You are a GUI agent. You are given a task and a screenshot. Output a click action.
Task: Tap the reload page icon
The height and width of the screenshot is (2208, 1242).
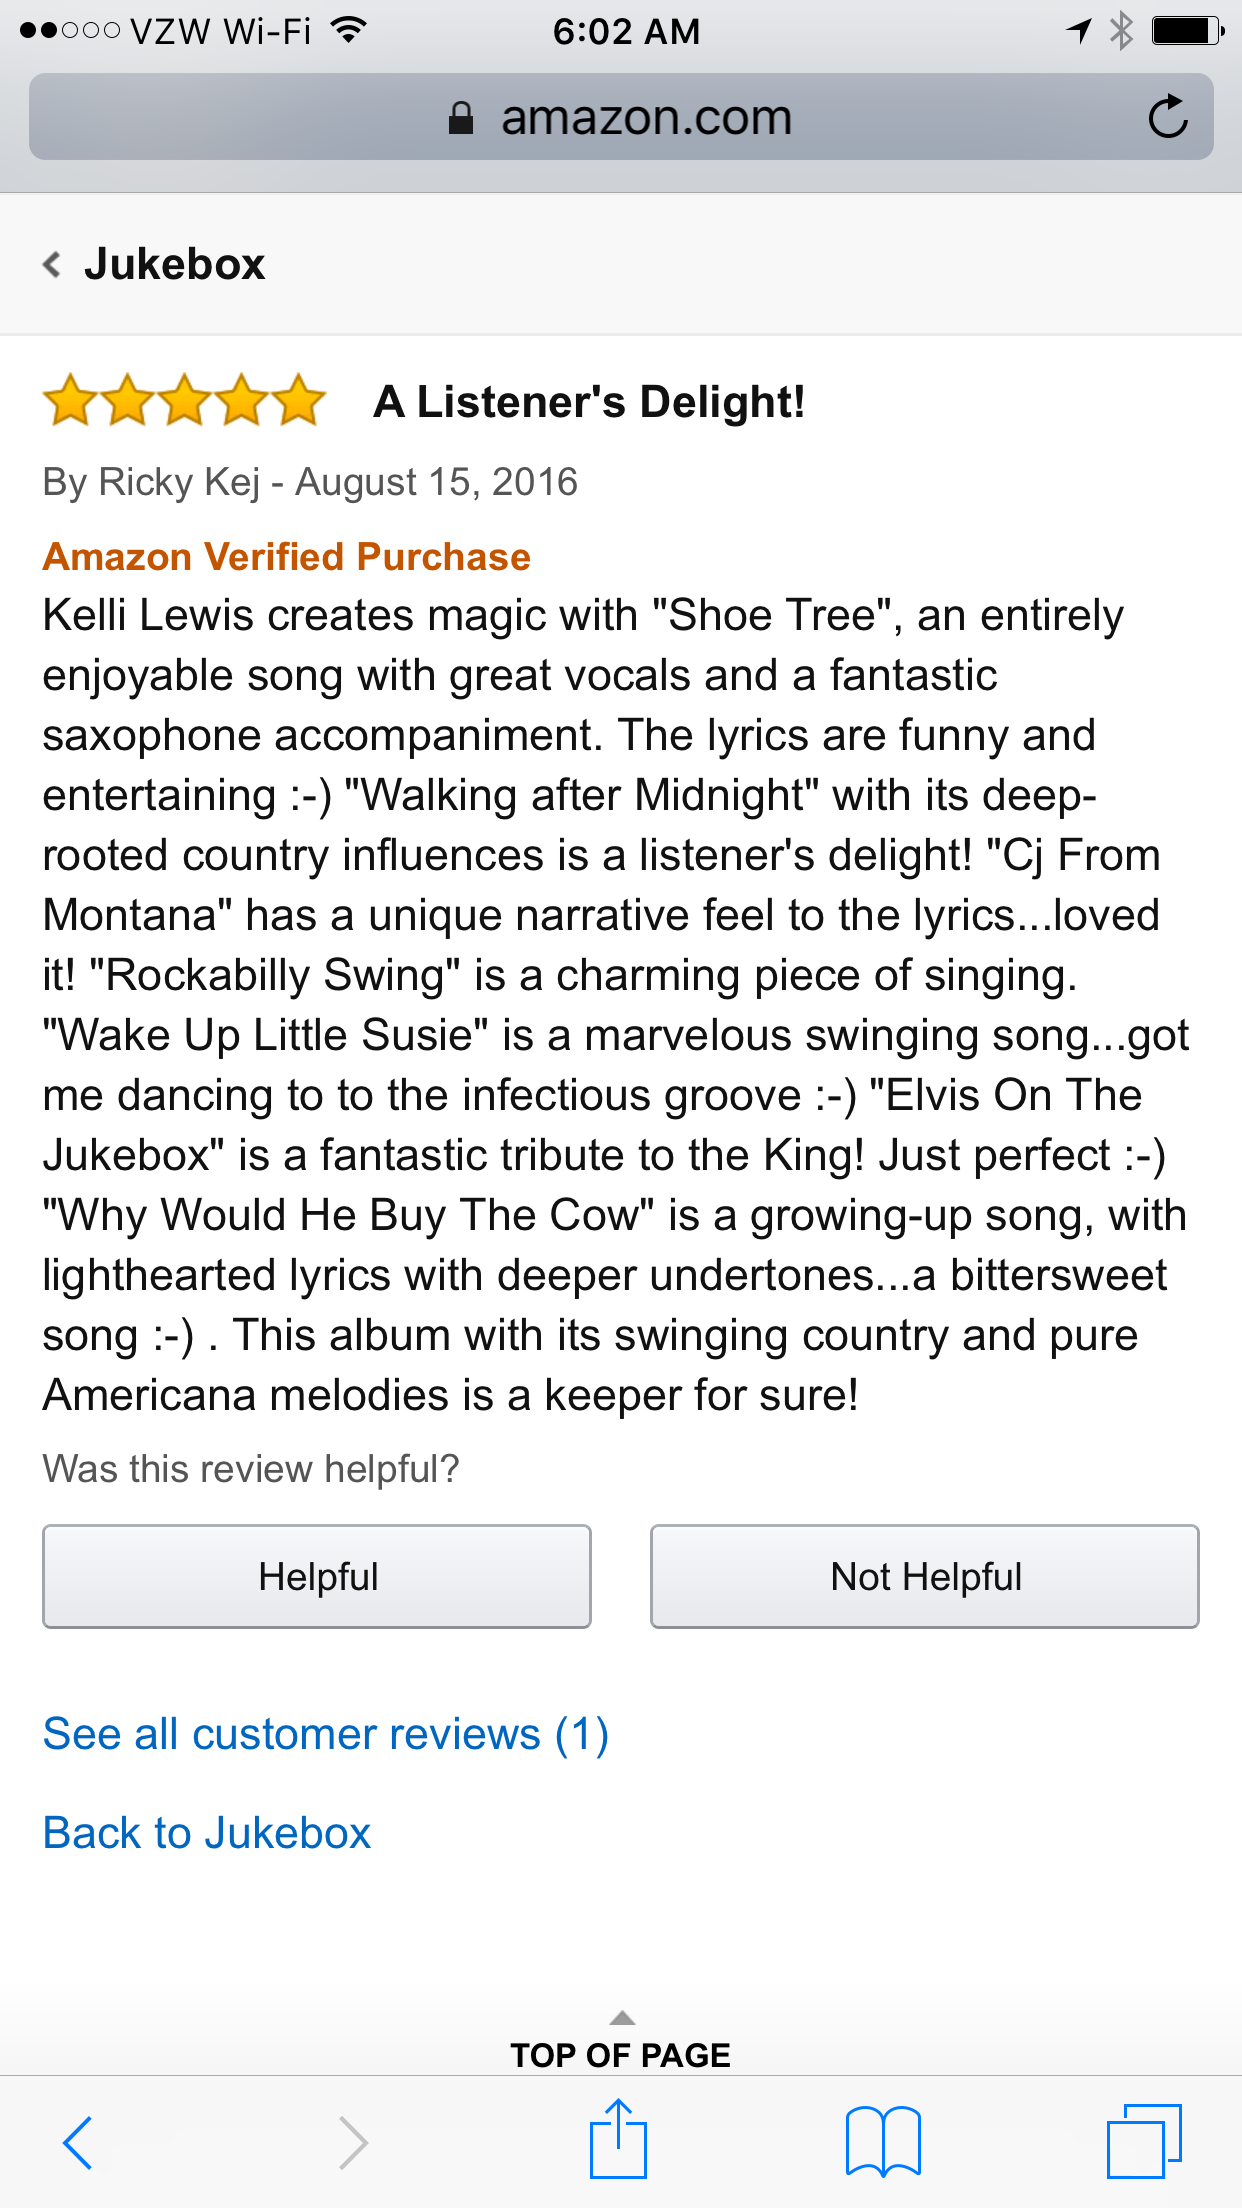point(1167,117)
